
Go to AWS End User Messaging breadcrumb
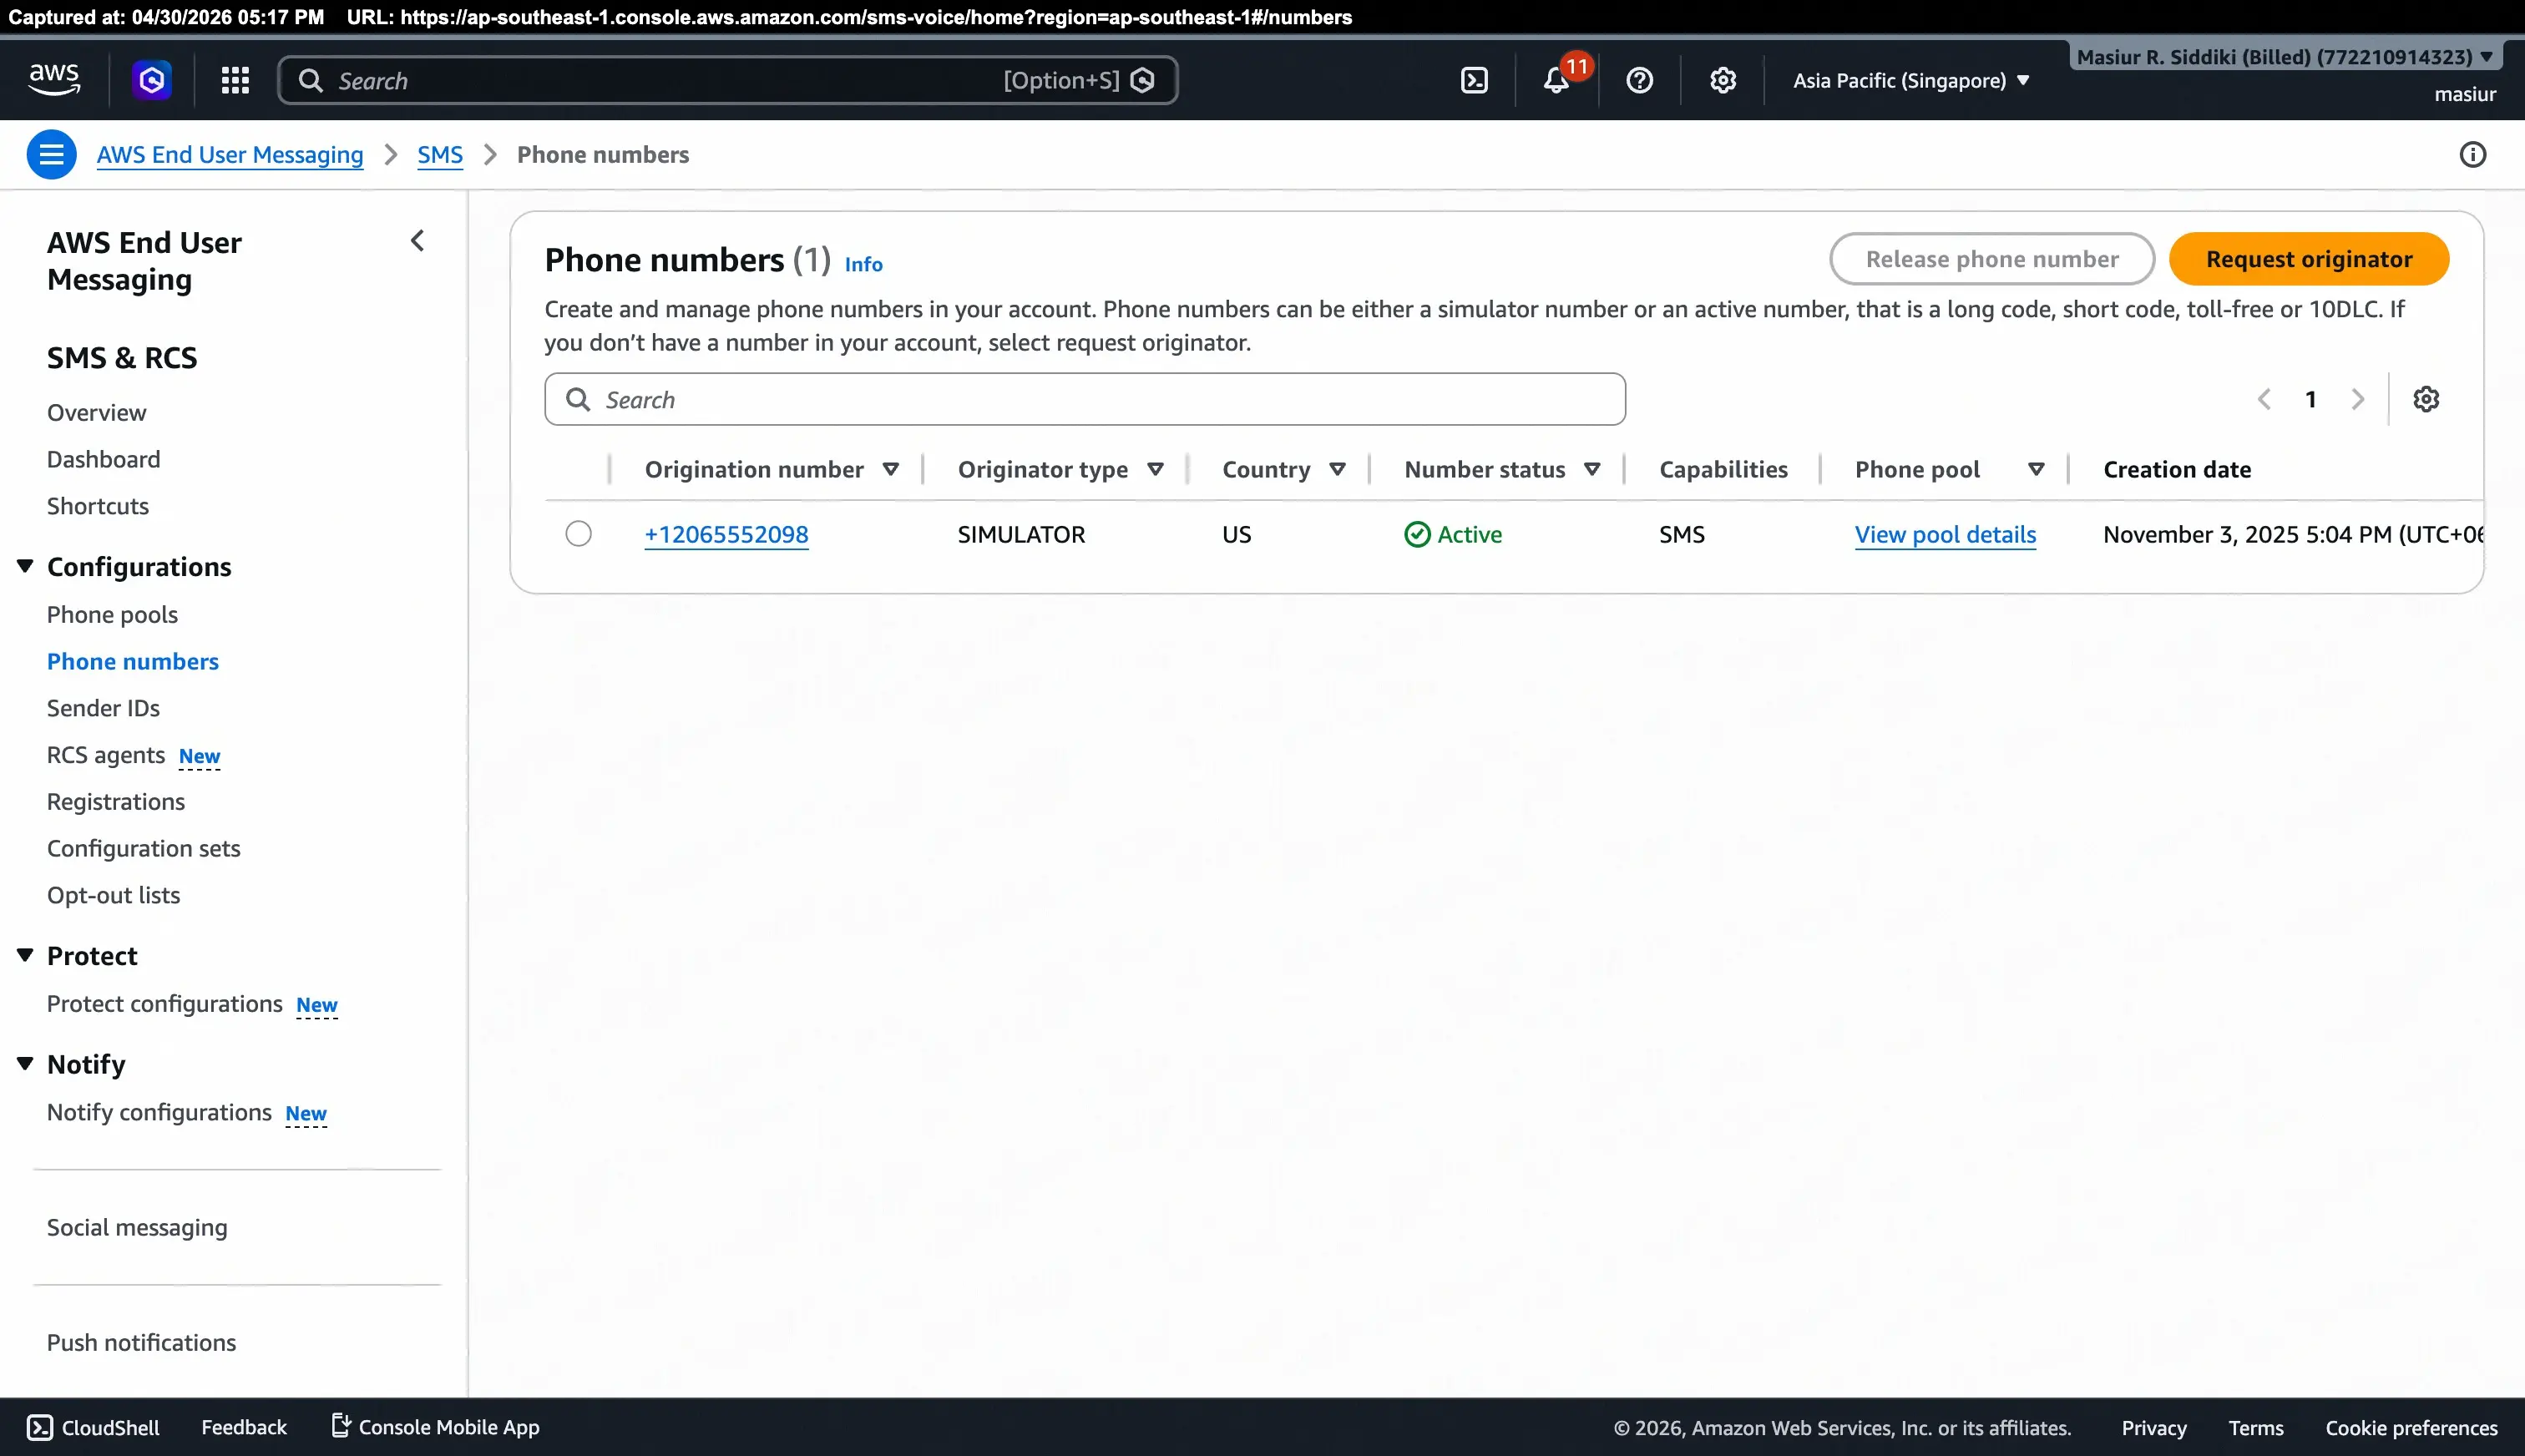[x=230, y=155]
